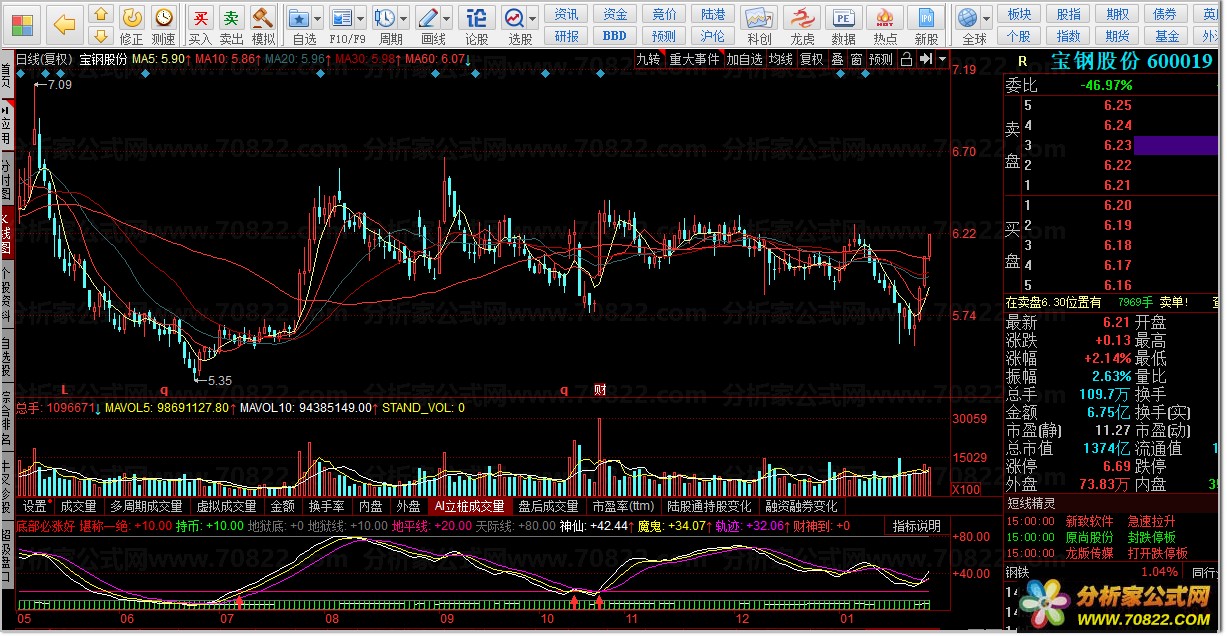Click the 基金 funds button
This screenshot has width=1227, height=636.
[1166, 36]
